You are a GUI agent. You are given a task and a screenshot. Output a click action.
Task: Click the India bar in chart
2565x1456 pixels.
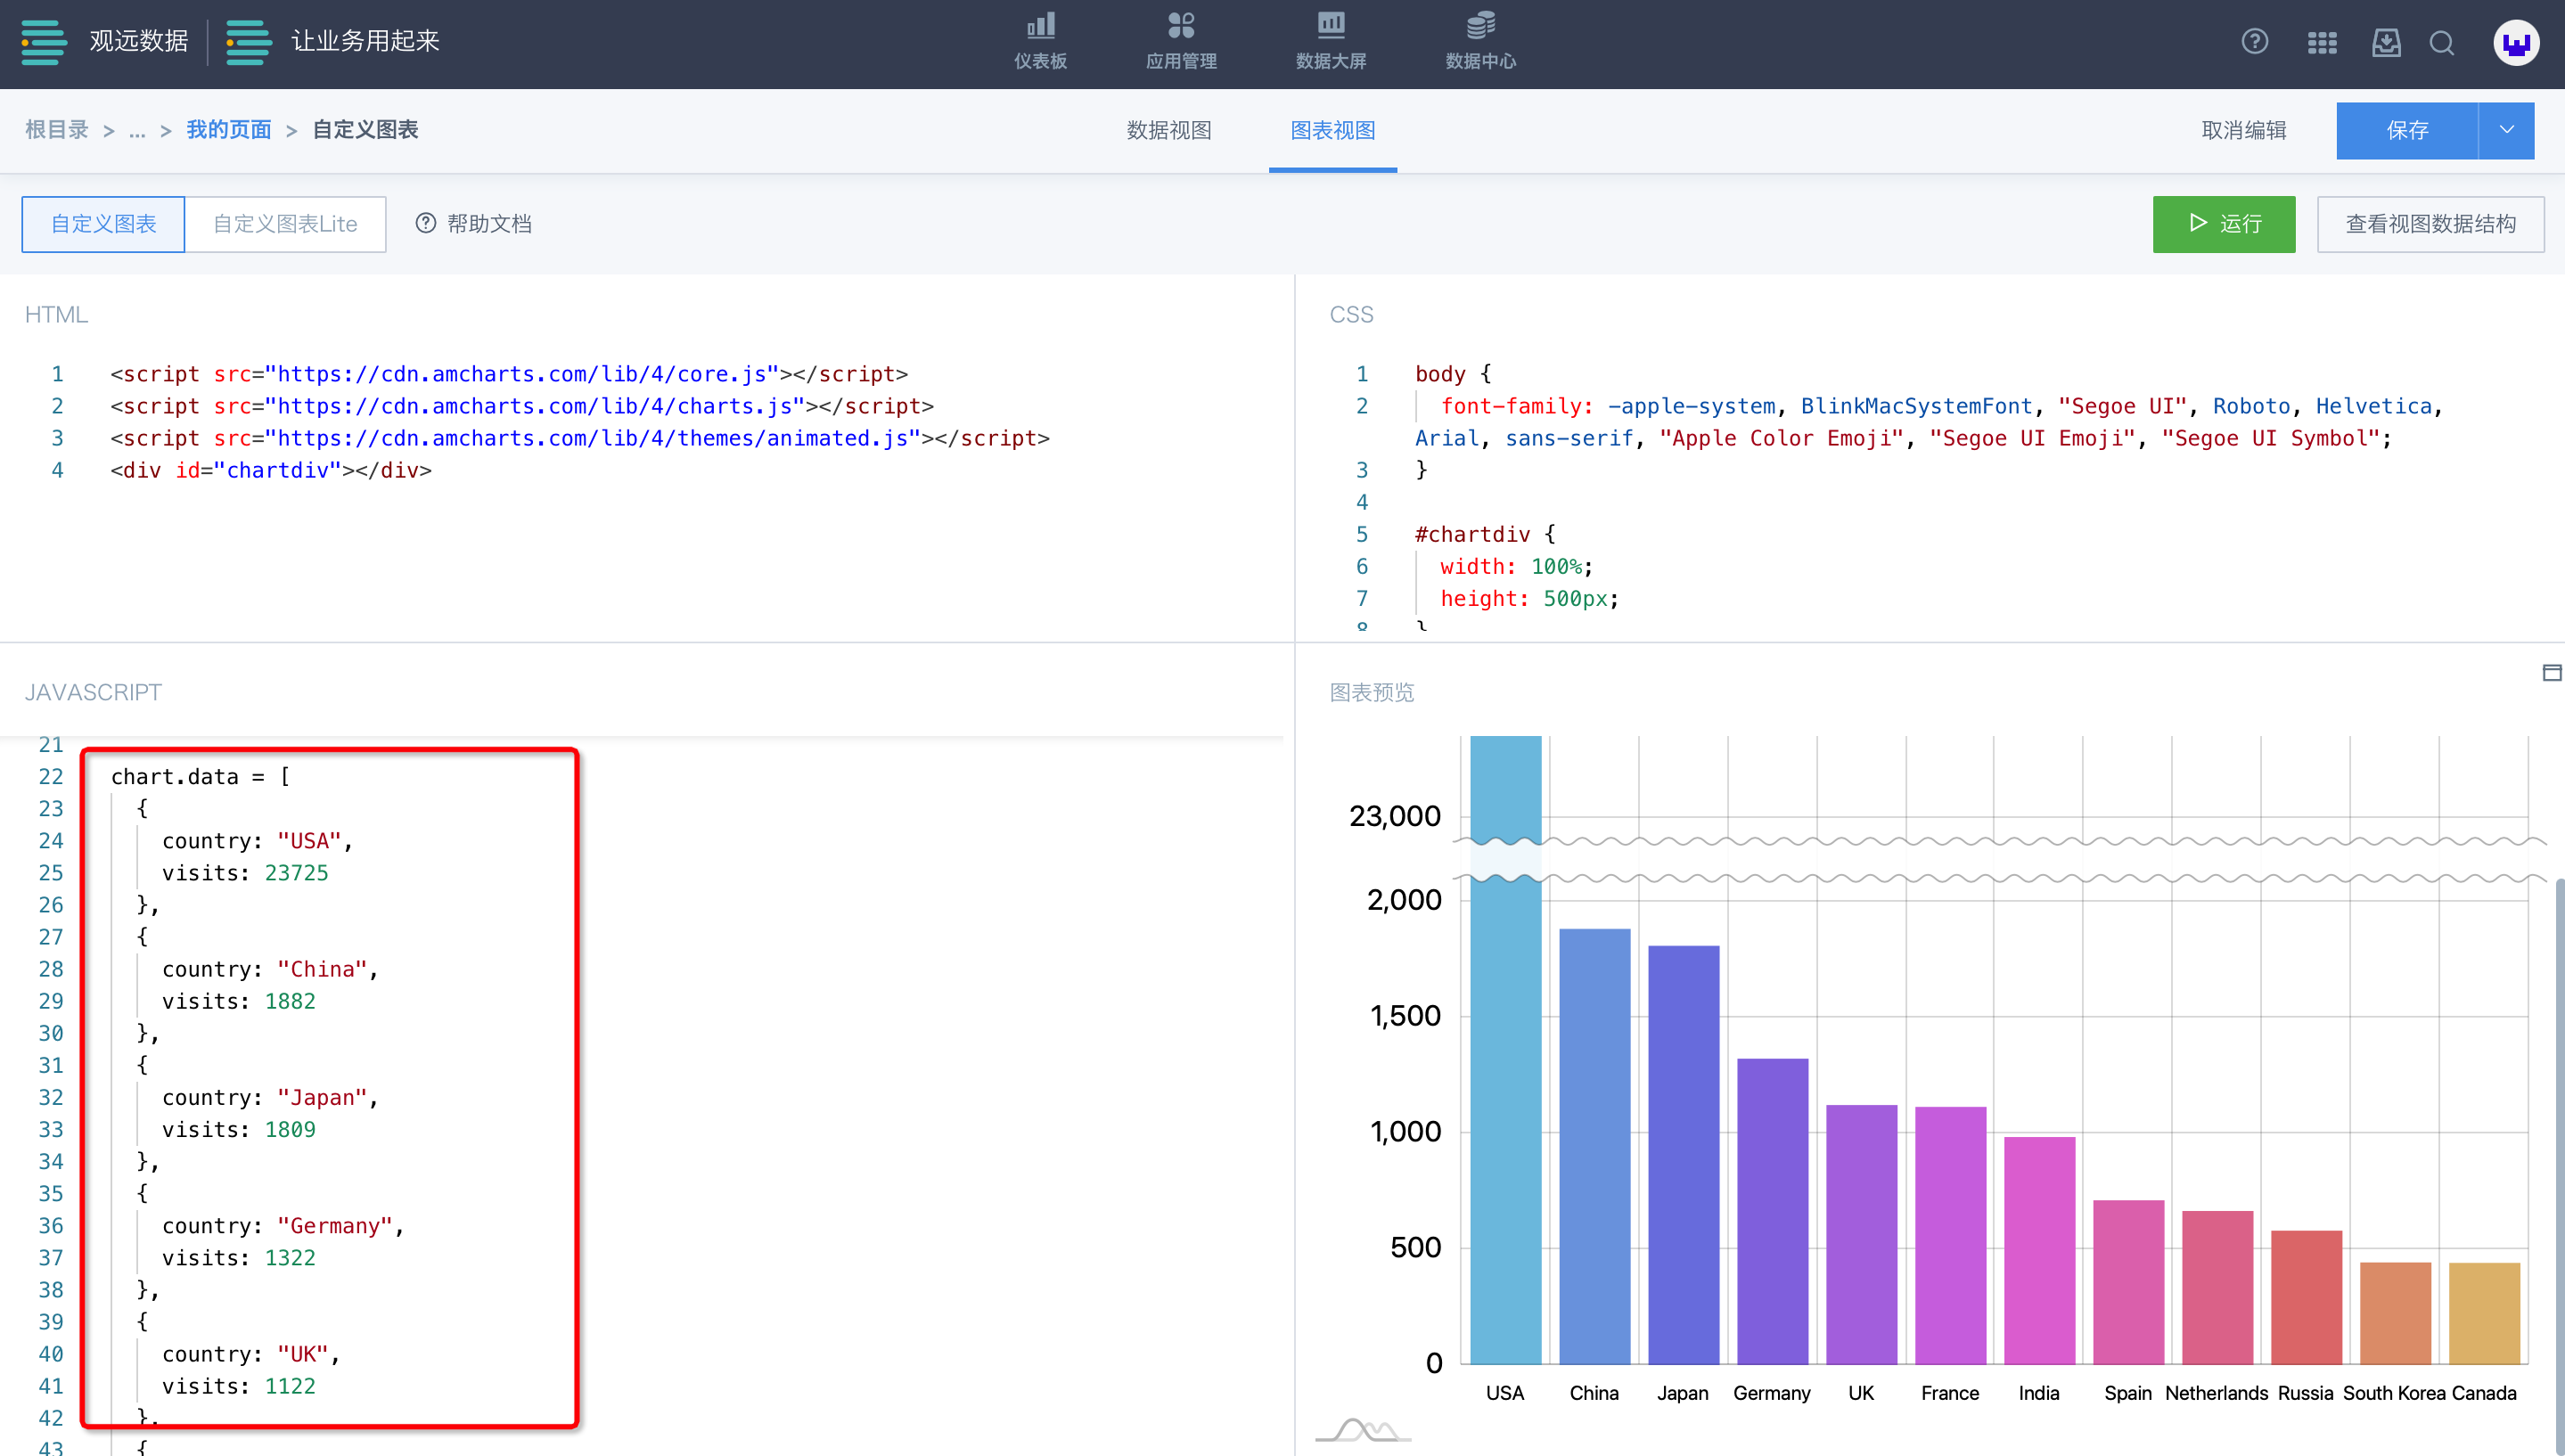point(2039,1250)
